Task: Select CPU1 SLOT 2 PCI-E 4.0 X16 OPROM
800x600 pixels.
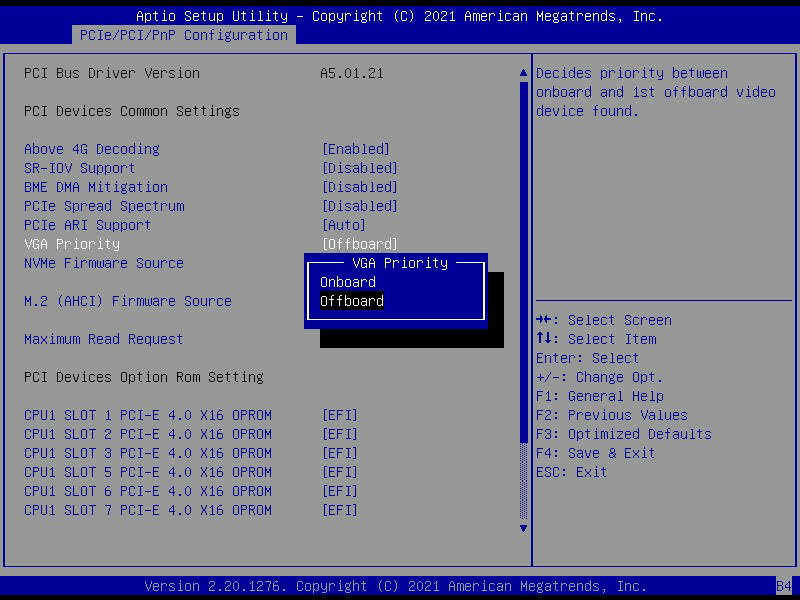Action: click(148, 434)
